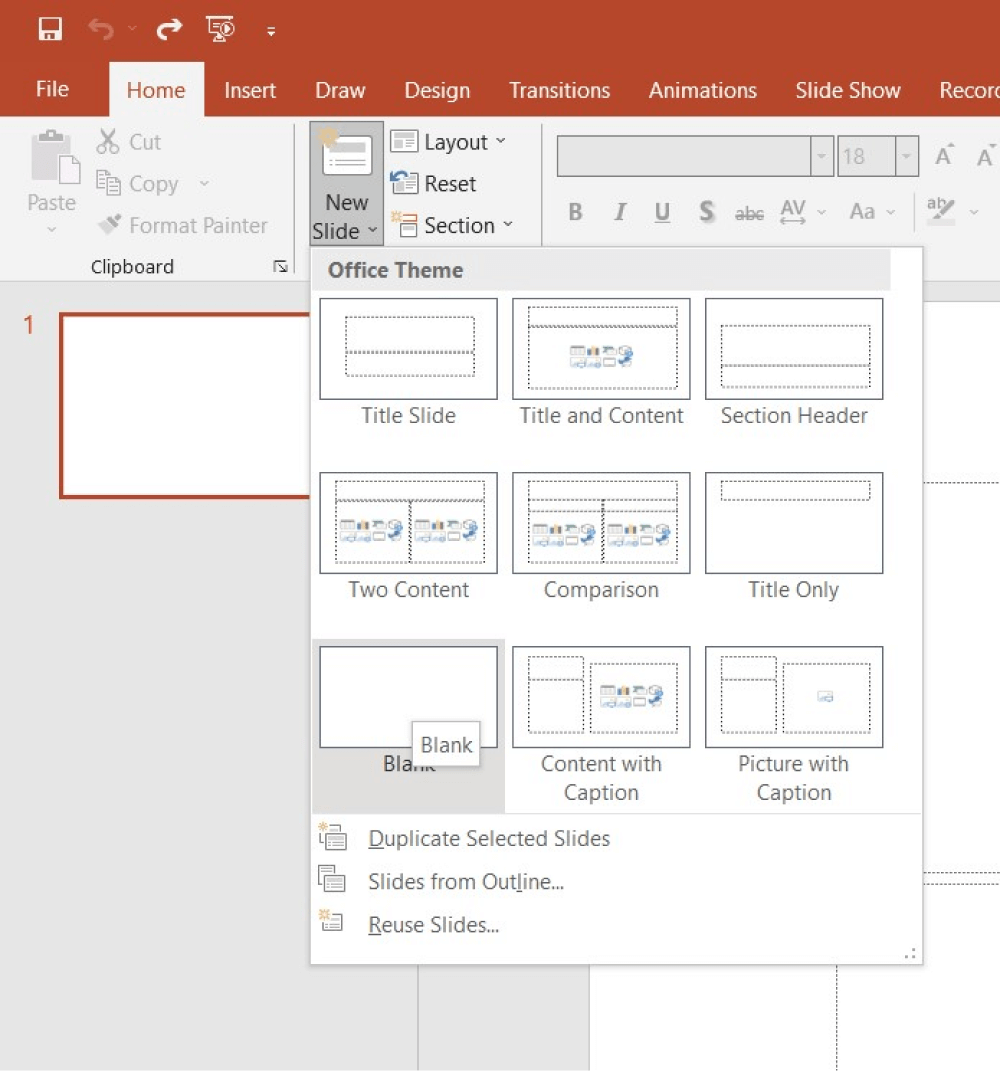The width and height of the screenshot is (1000, 1071).
Task: Click the Save icon in Quick Access Toolbar
Action: coord(48,28)
